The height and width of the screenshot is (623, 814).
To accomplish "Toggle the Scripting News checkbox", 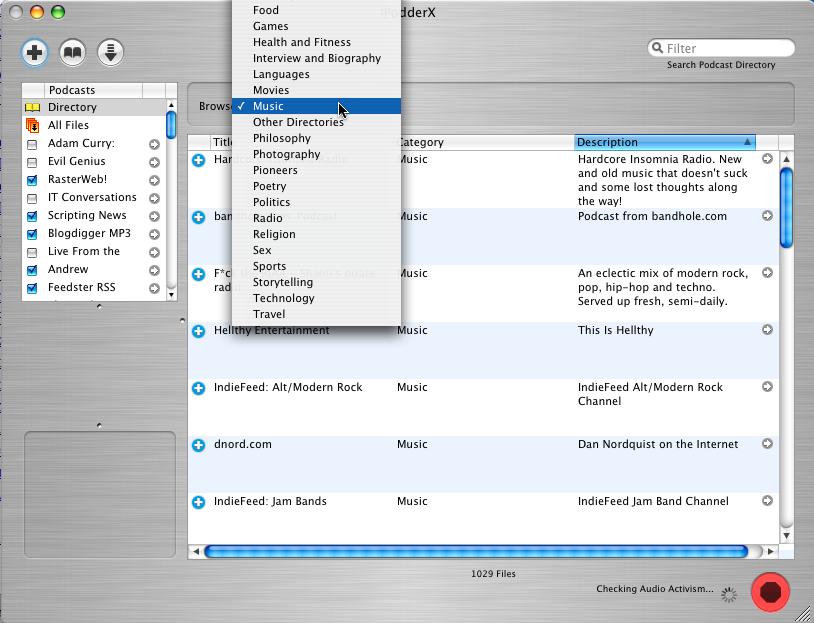I will coord(32,216).
